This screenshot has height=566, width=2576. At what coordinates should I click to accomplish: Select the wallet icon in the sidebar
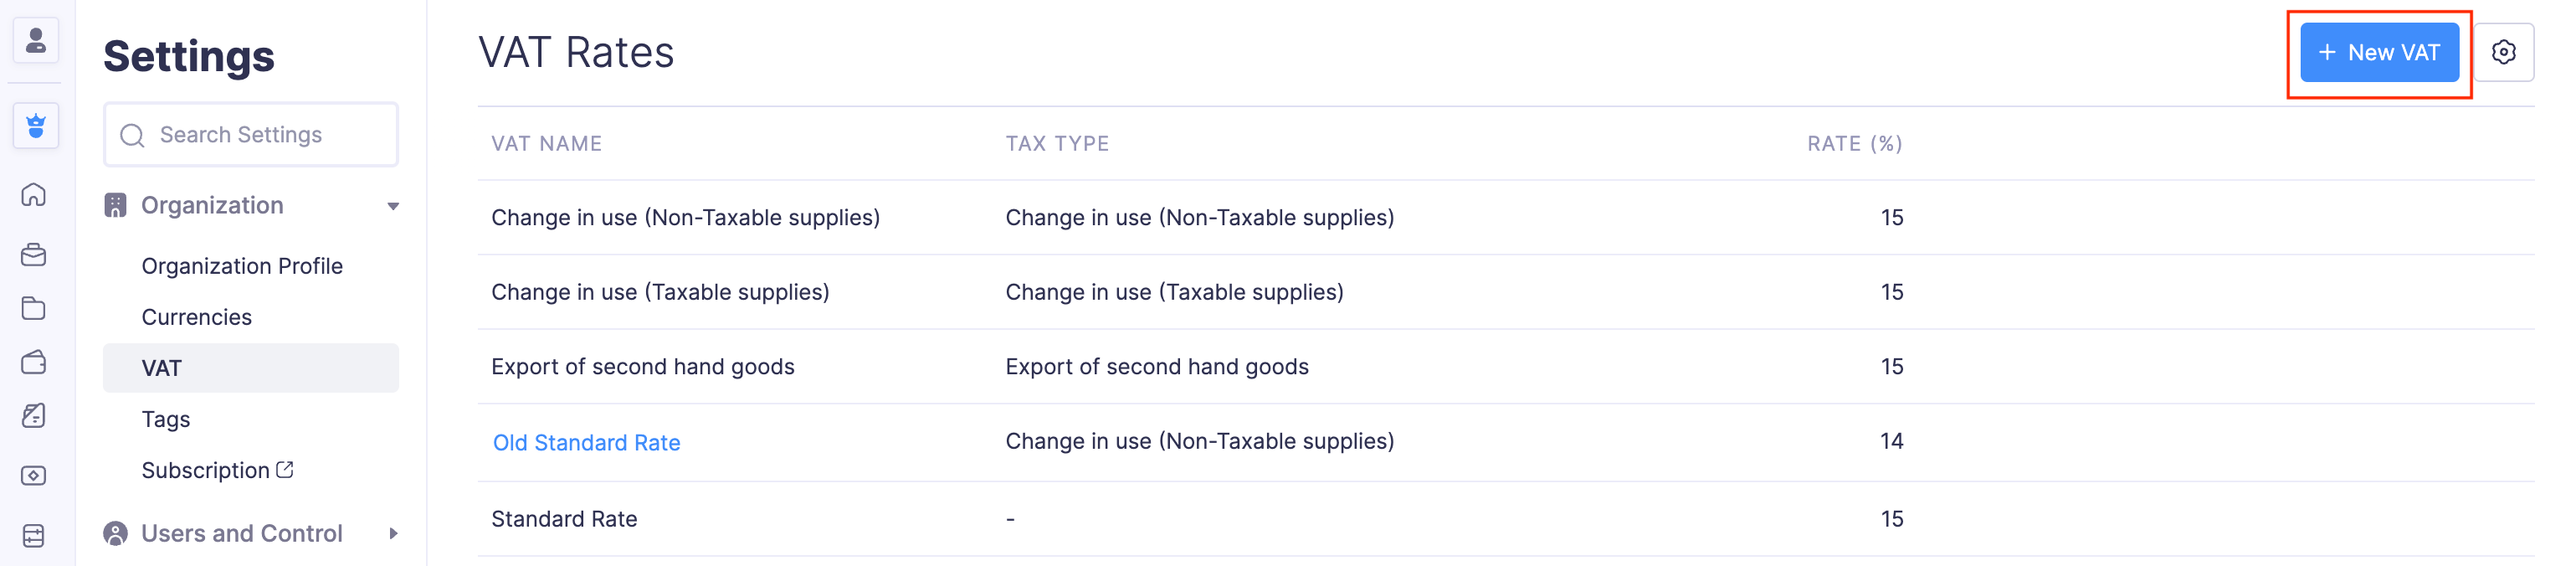pyautogui.click(x=34, y=363)
